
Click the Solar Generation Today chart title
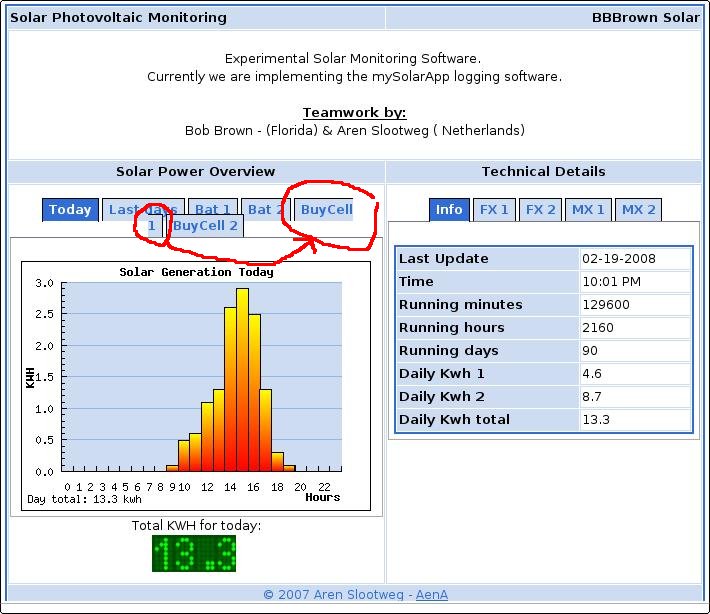[196, 272]
